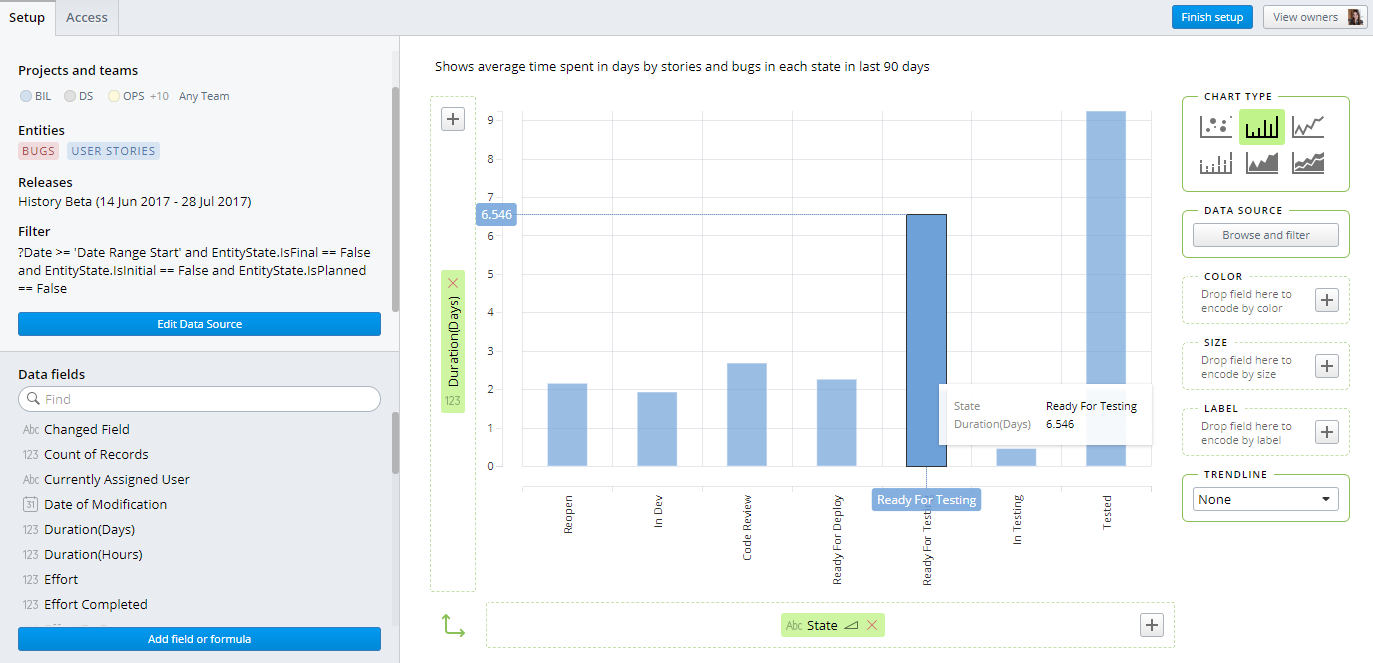Open the Trendline dropdown
1373x663 pixels.
(x=1265, y=498)
